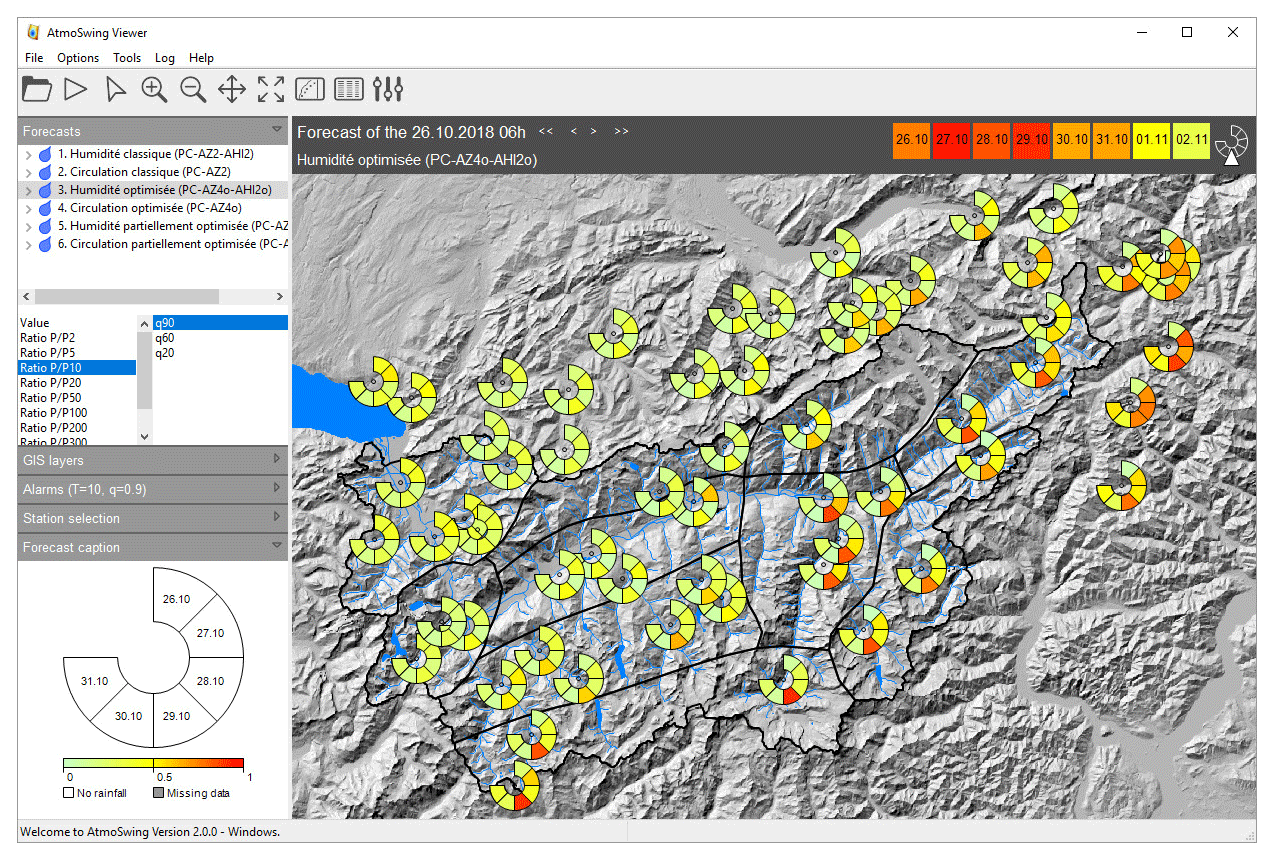Open the analogs table list icon

[x=349, y=90]
